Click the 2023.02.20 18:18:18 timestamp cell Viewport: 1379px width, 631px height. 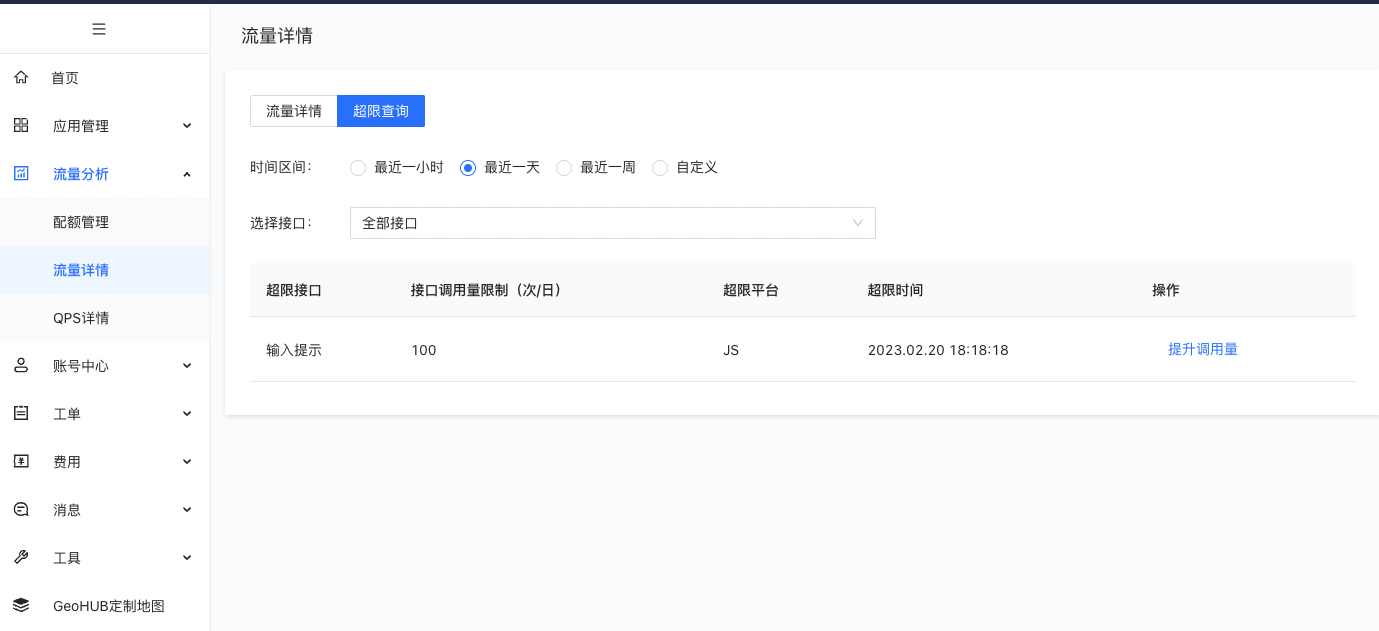point(938,350)
